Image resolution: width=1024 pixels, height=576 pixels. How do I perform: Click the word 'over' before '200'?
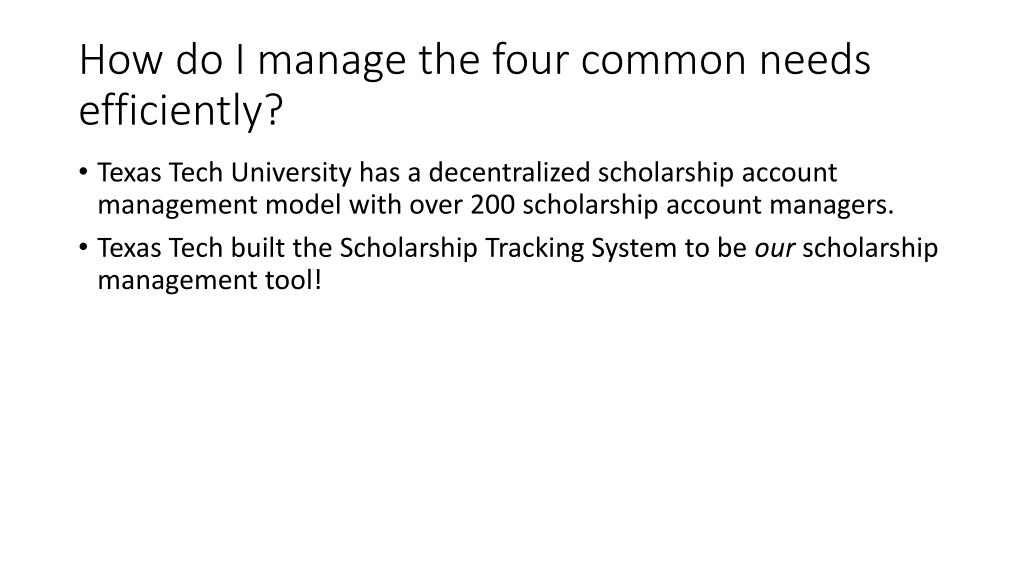436,206
